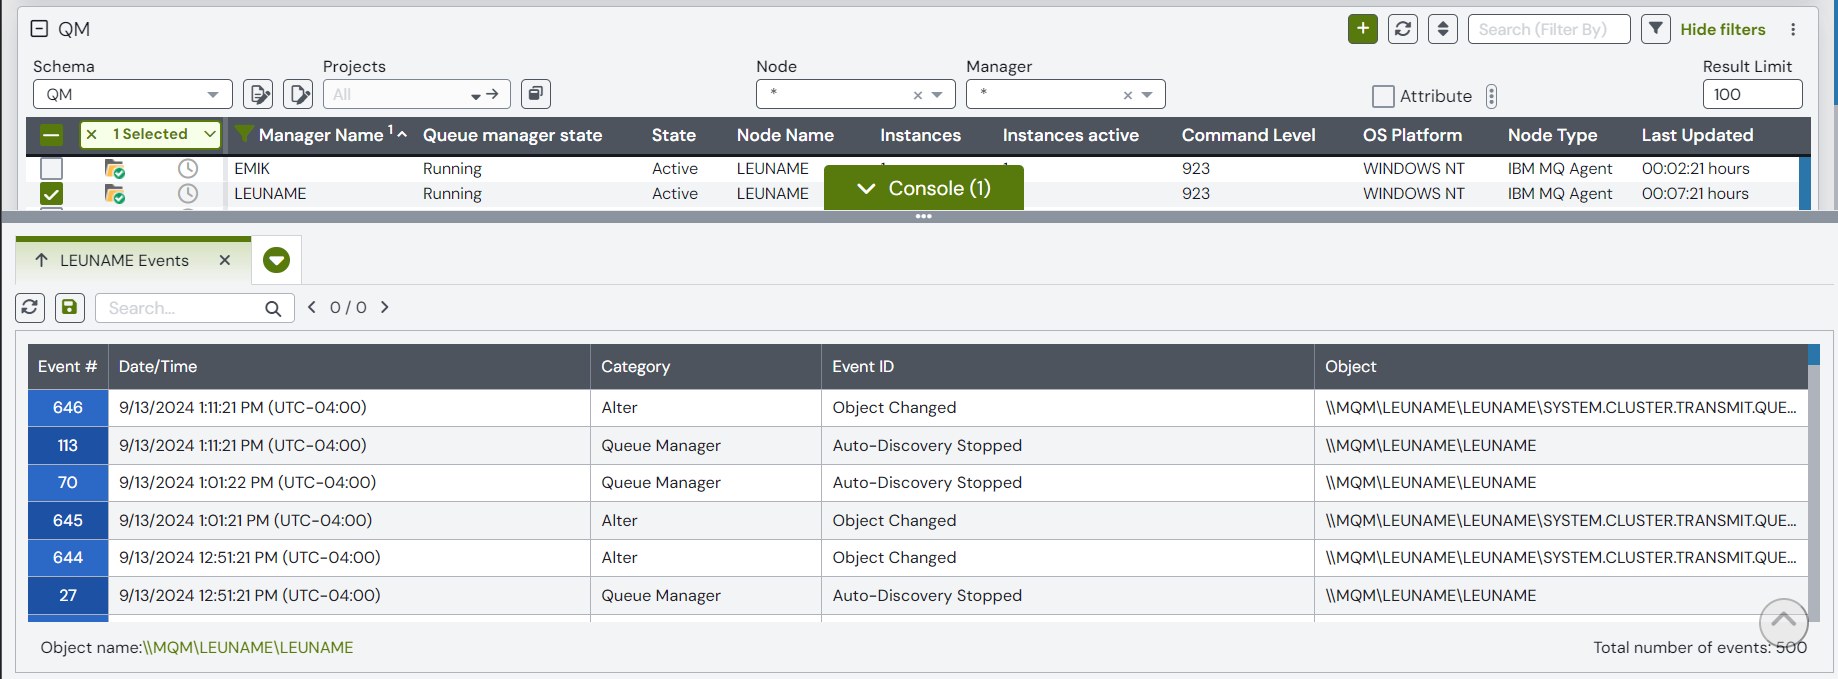
Task: Click the first edit-schema icon beside Schema
Action: point(259,94)
